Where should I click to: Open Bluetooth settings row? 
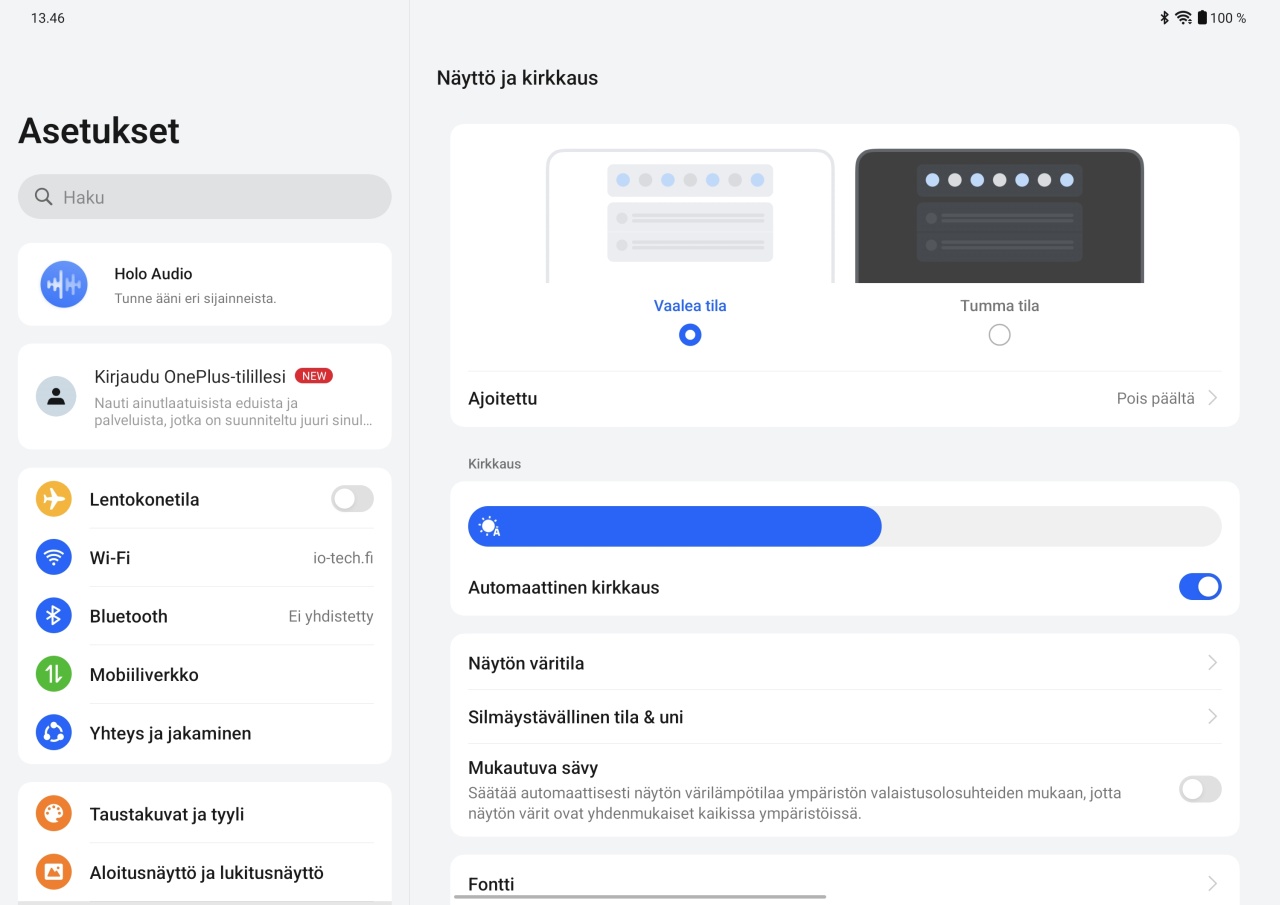click(x=205, y=616)
